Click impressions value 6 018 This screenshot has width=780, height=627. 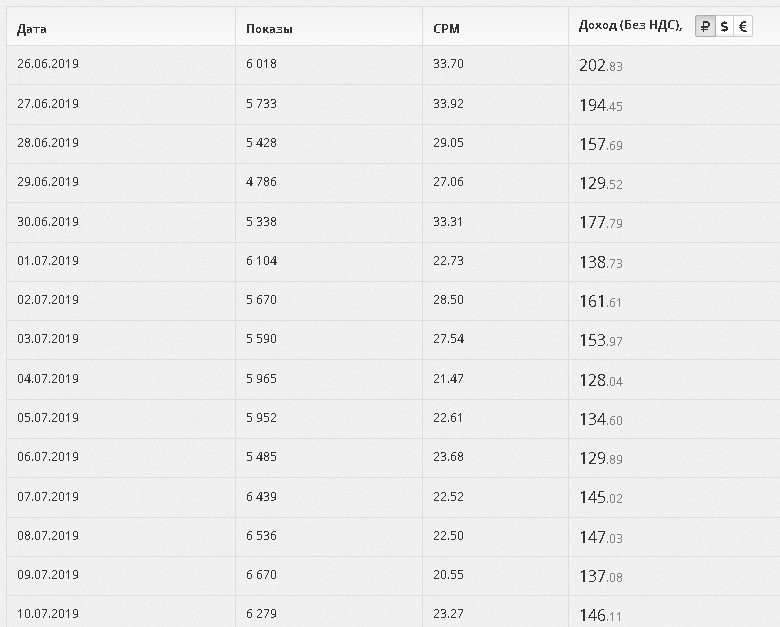(262, 64)
